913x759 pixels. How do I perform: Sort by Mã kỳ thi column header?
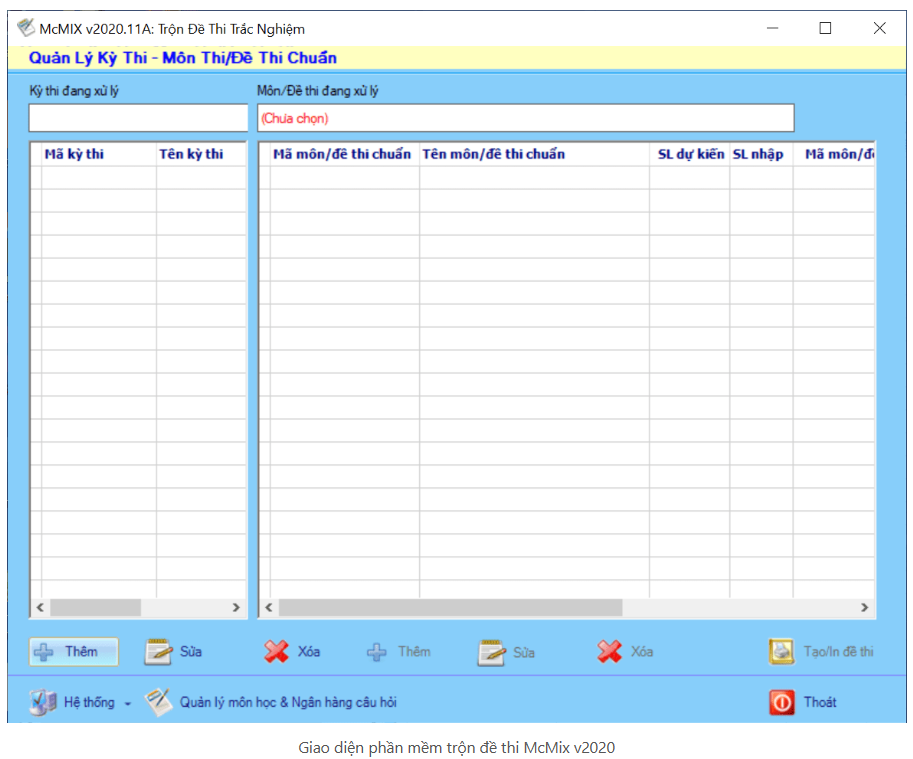[x=74, y=154]
